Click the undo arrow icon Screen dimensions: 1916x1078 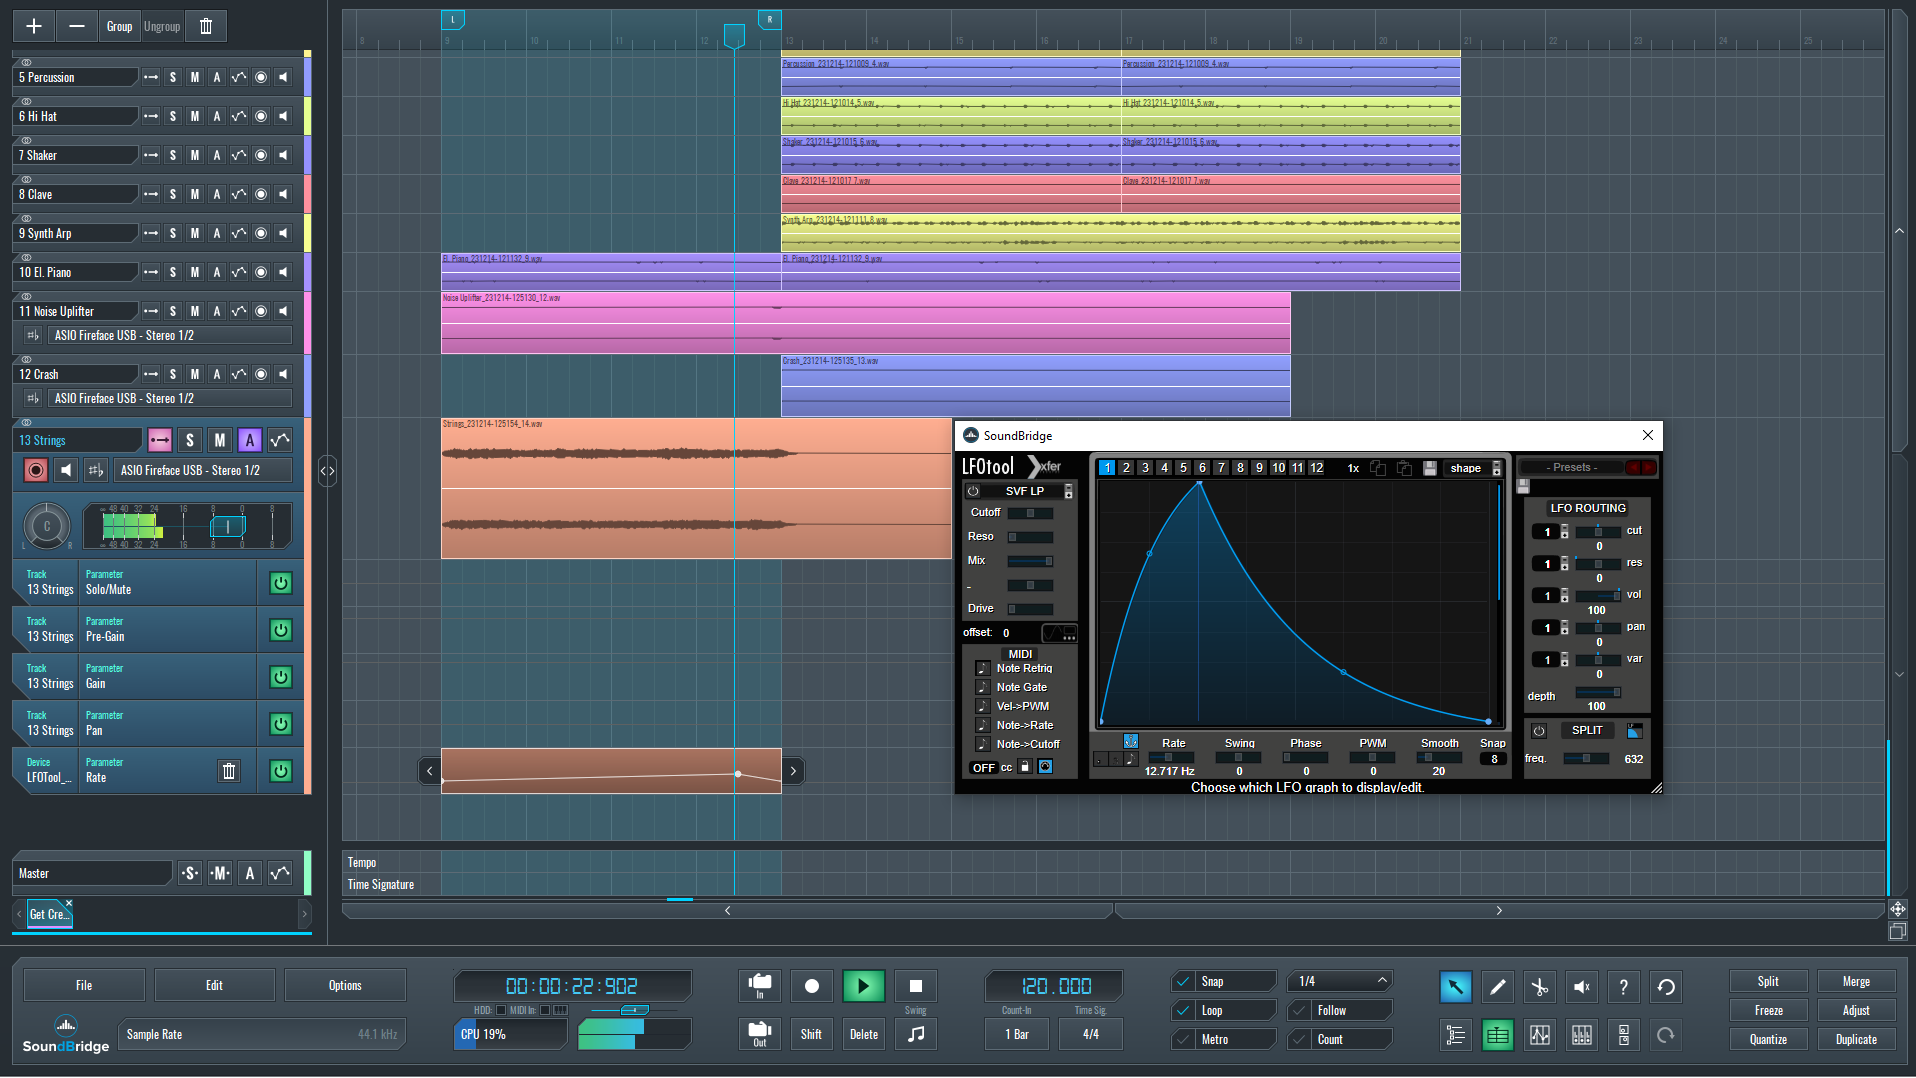point(1666,987)
